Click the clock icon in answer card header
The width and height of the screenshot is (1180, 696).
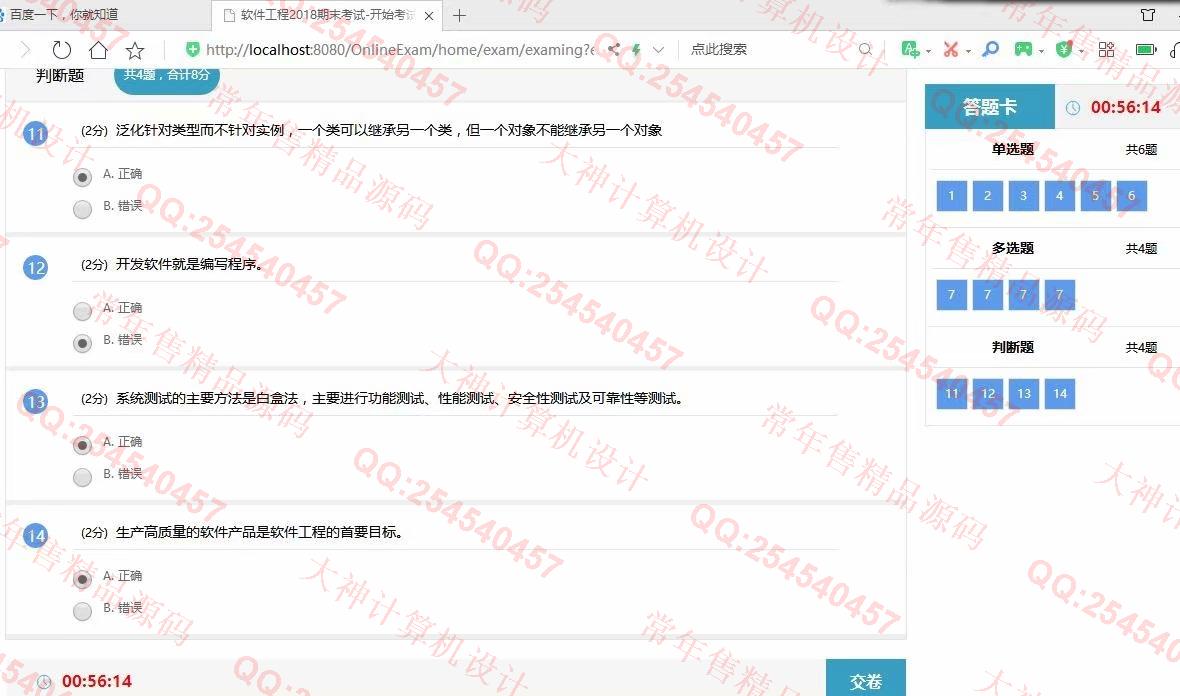pyautogui.click(x=1073, y=108)
